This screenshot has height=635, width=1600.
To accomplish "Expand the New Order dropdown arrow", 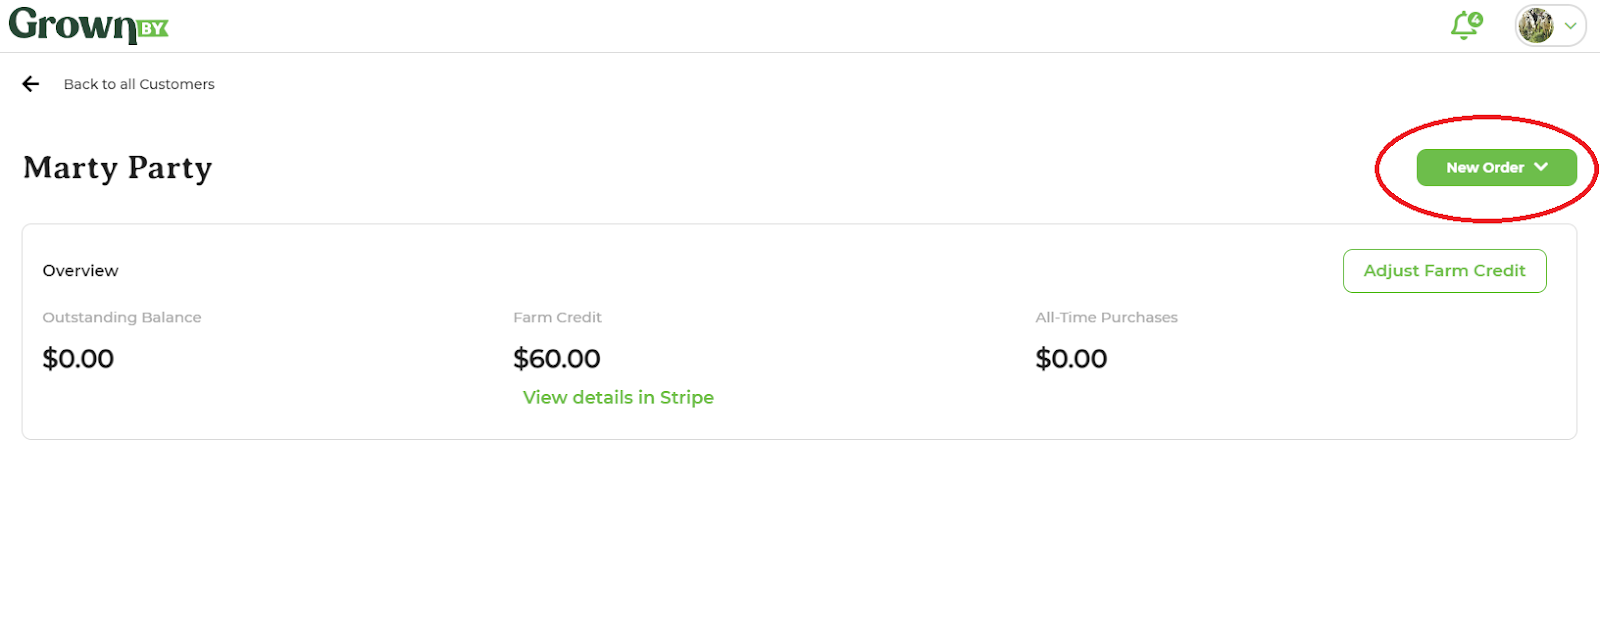I will [x=1541, y=167].
